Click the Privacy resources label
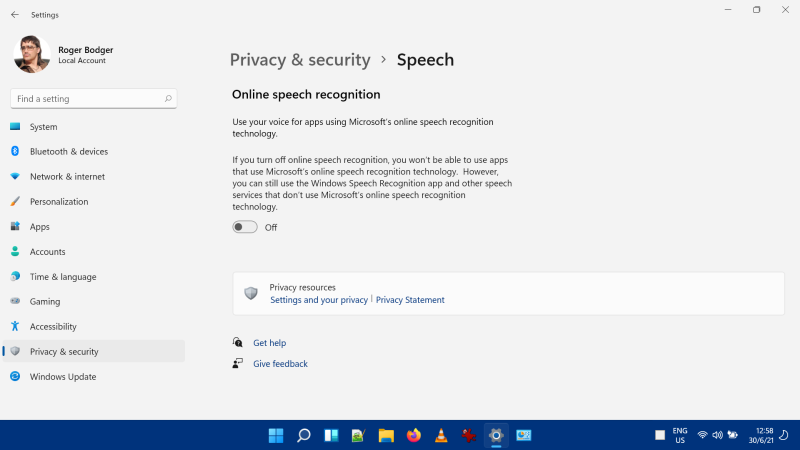Image resolution: width=800 pixels, height=450 pixels. 303,287
